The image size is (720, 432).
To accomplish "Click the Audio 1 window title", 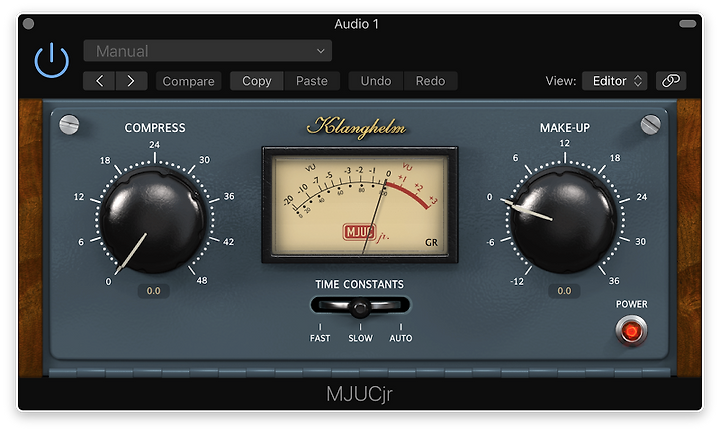I will coord(356,24).
